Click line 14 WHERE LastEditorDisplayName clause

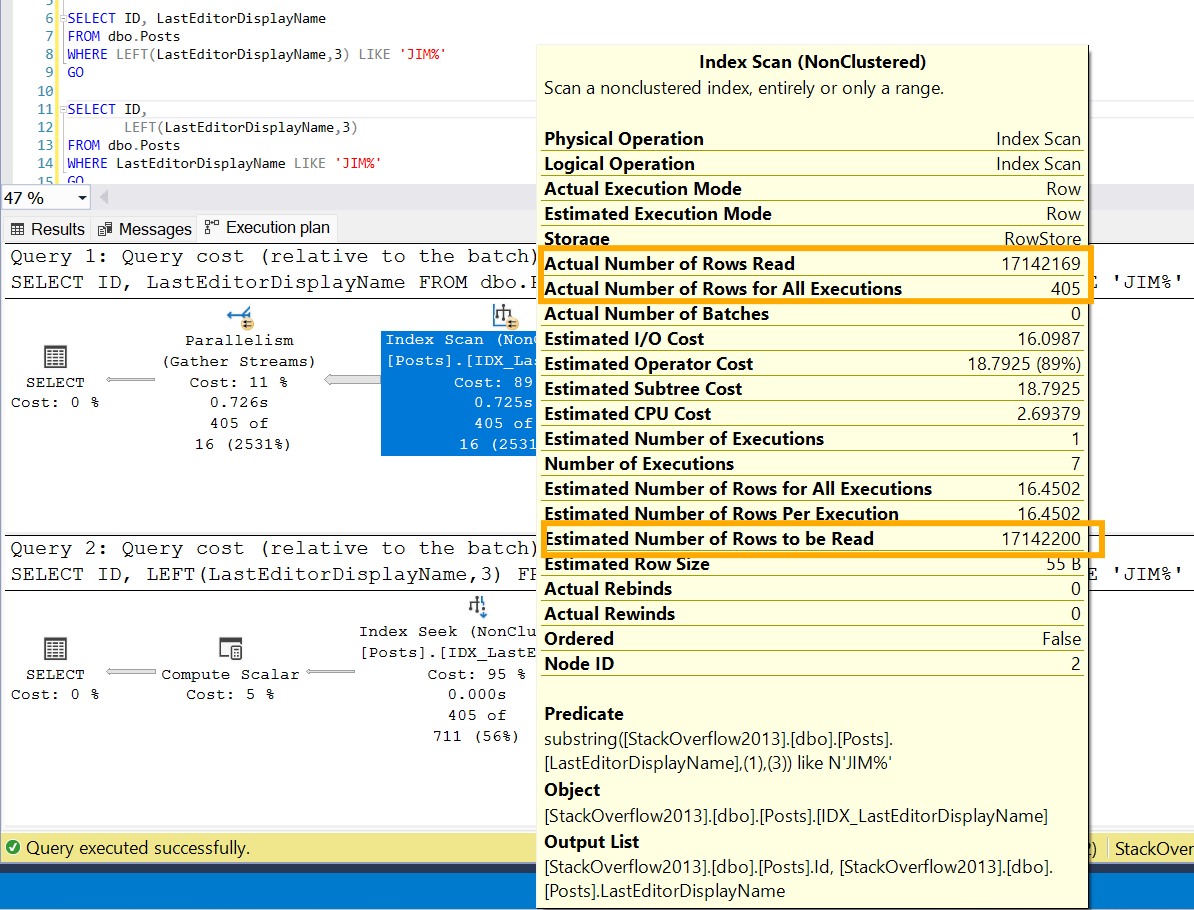click(224, 163)
